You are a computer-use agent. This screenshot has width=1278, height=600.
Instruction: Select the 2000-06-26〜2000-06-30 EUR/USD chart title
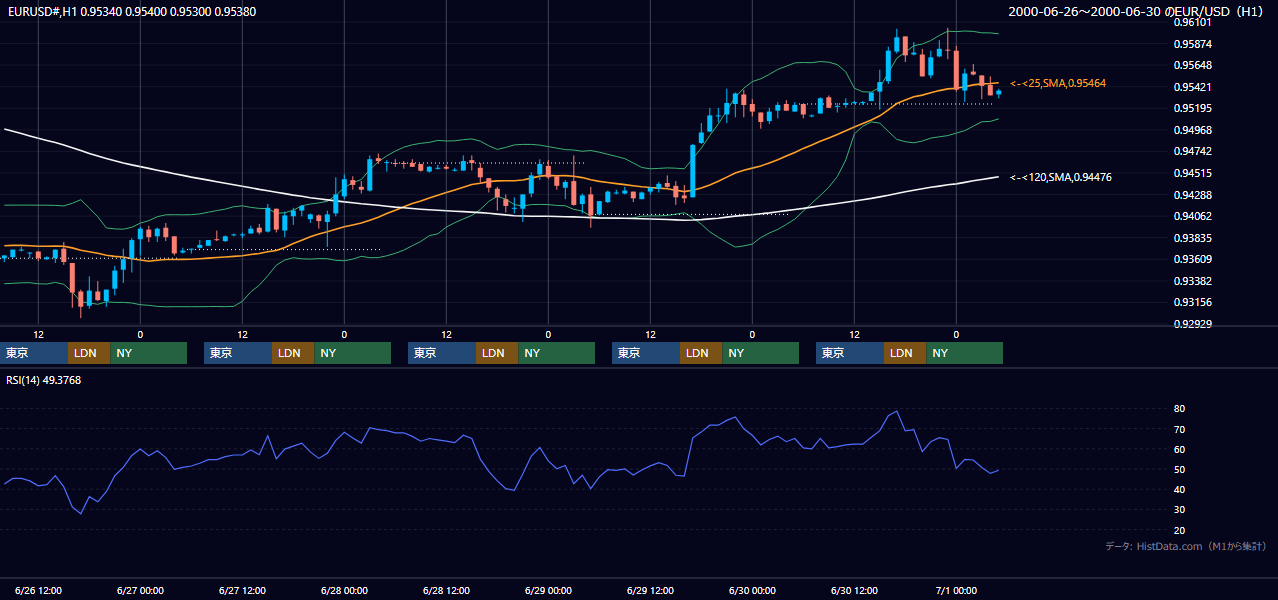[x=1138, y=12]
